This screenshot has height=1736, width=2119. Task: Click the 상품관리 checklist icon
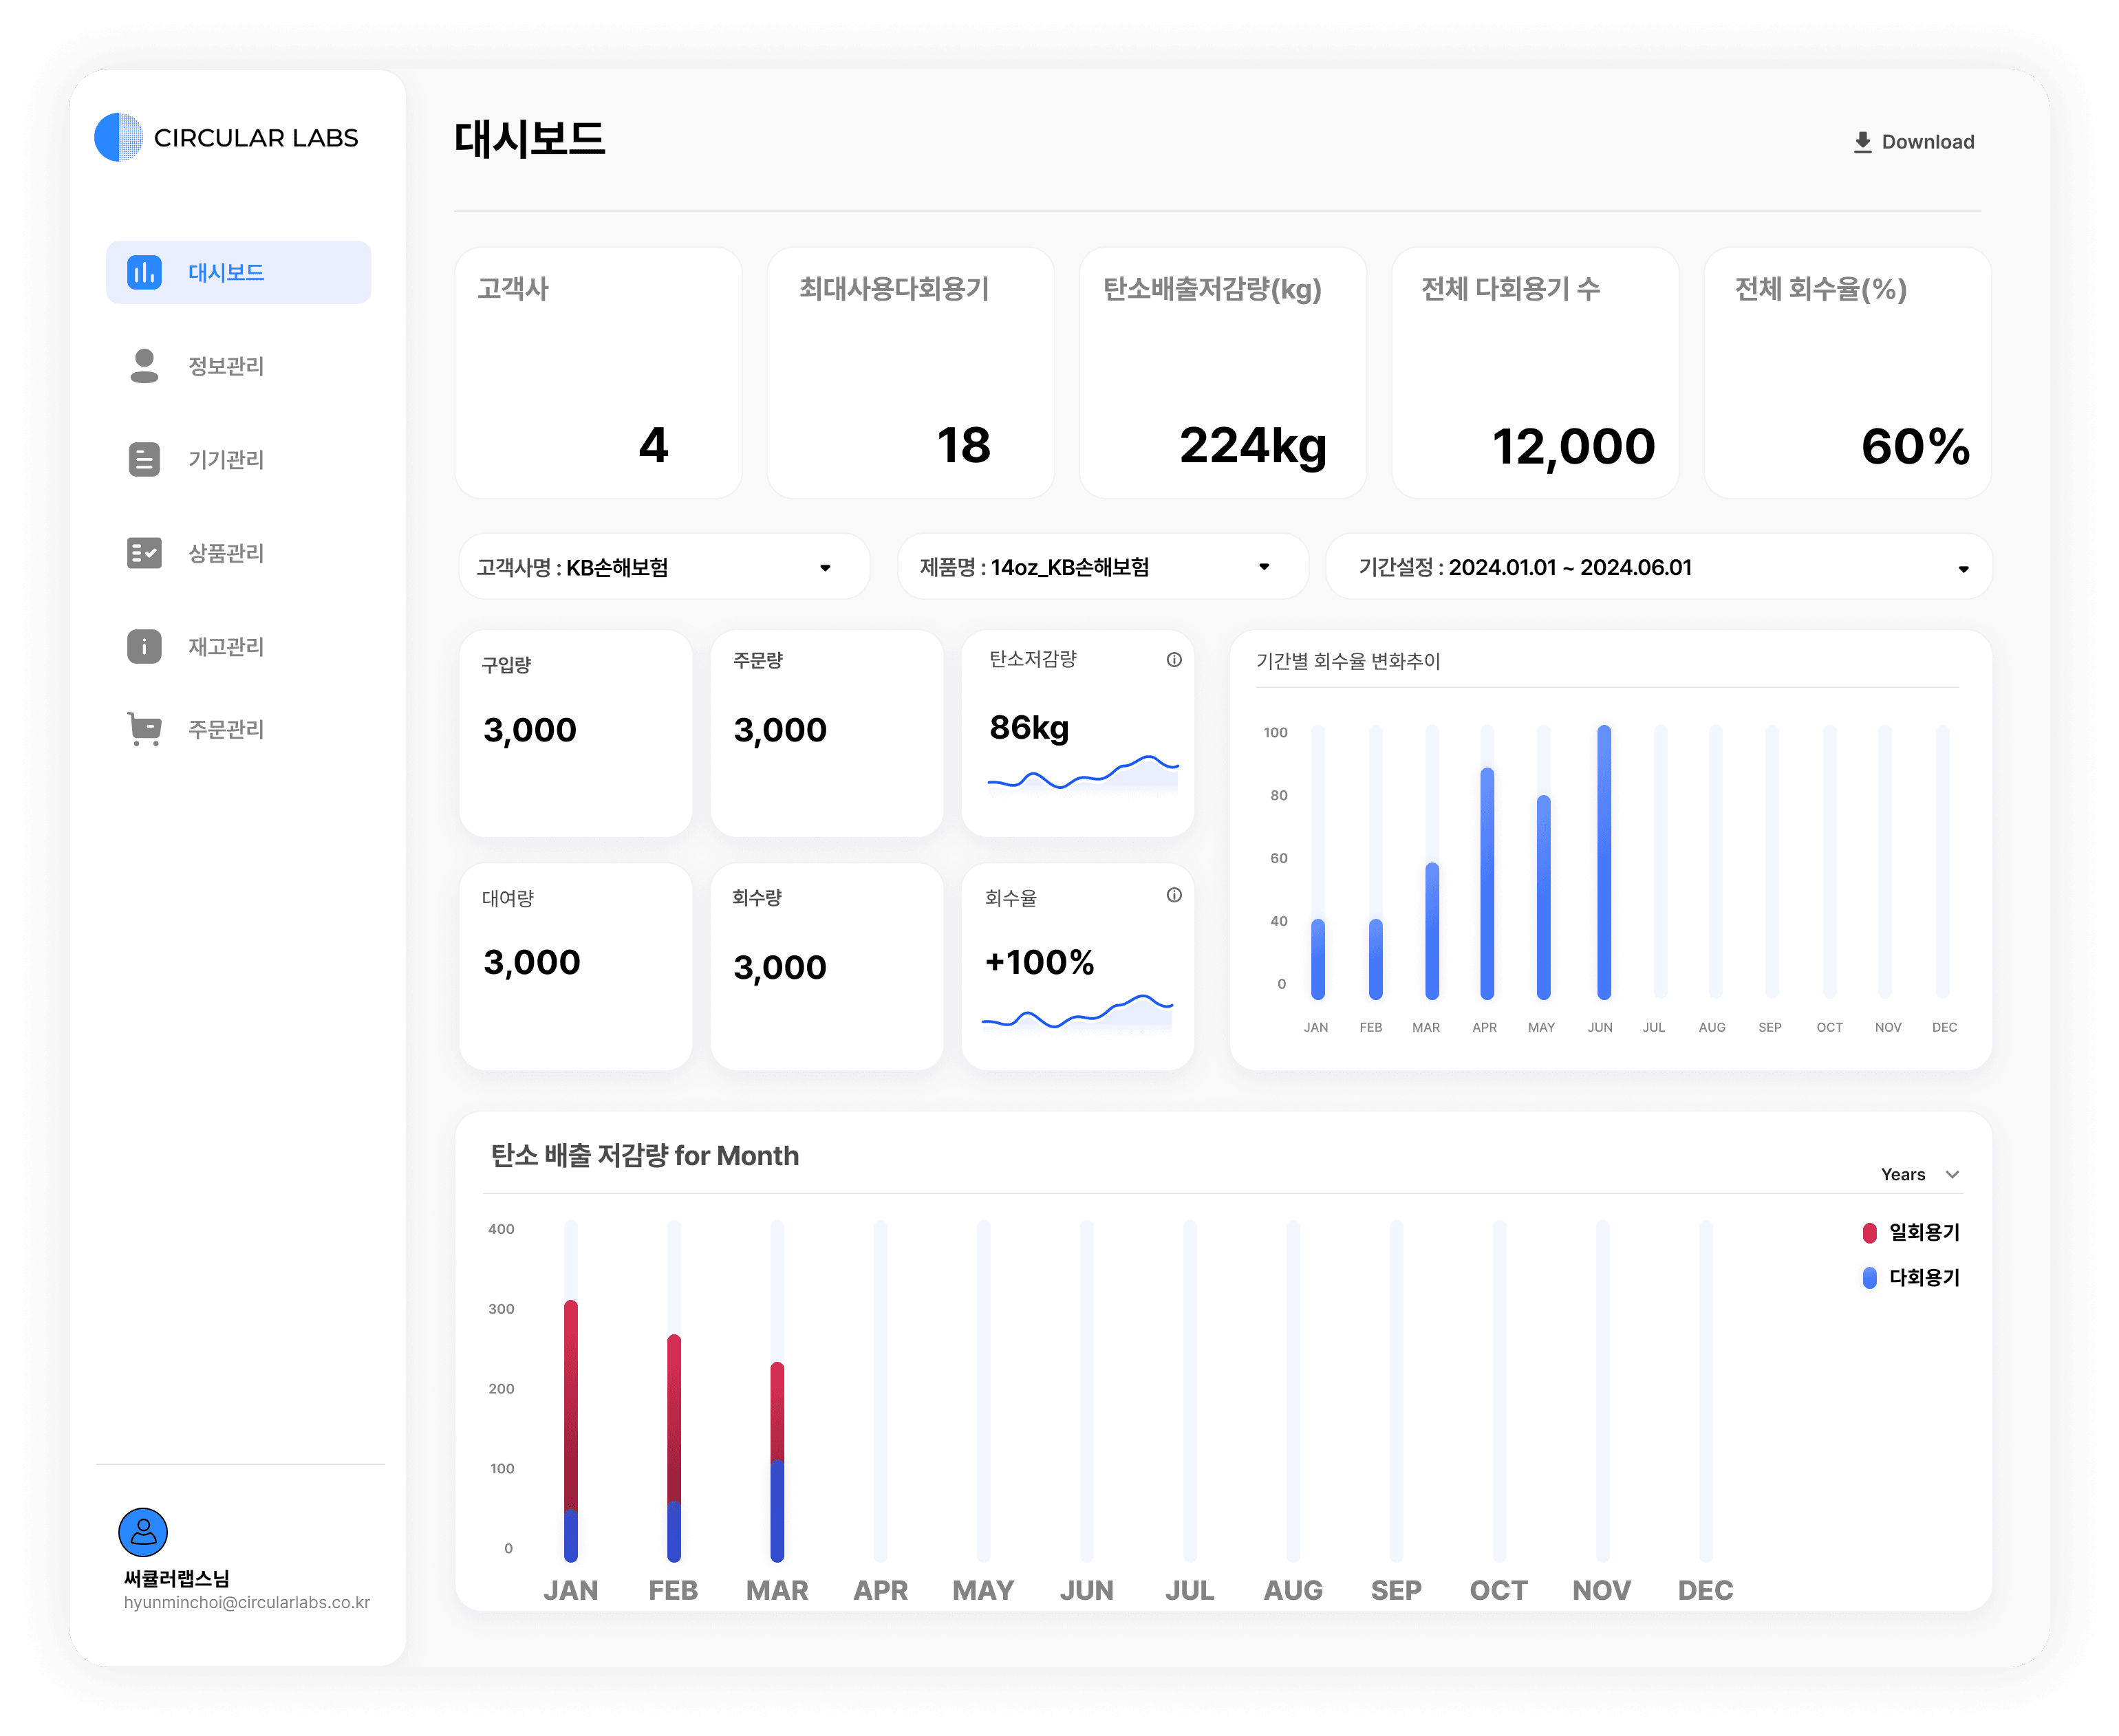pyautogui.click(x=144, y=553)
